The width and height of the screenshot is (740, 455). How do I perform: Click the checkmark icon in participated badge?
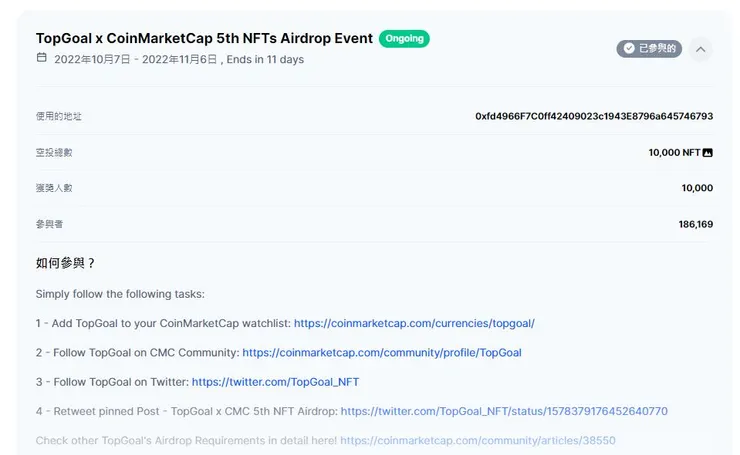tap(629, 48)
